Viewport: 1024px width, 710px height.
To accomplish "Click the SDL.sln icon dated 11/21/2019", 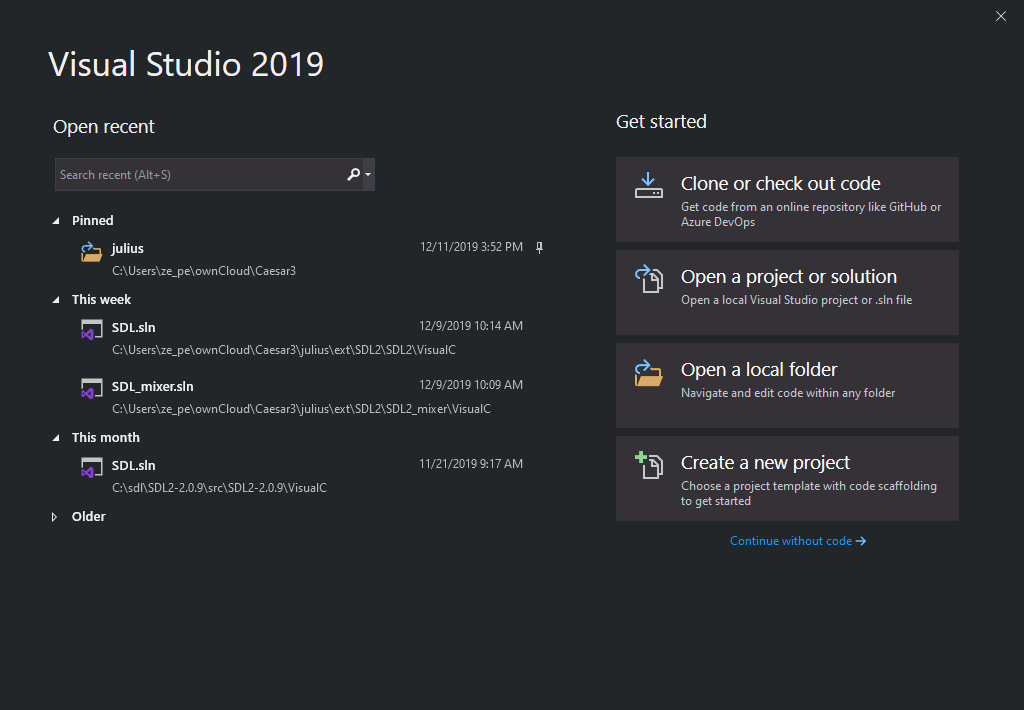I will coord(91,468).
